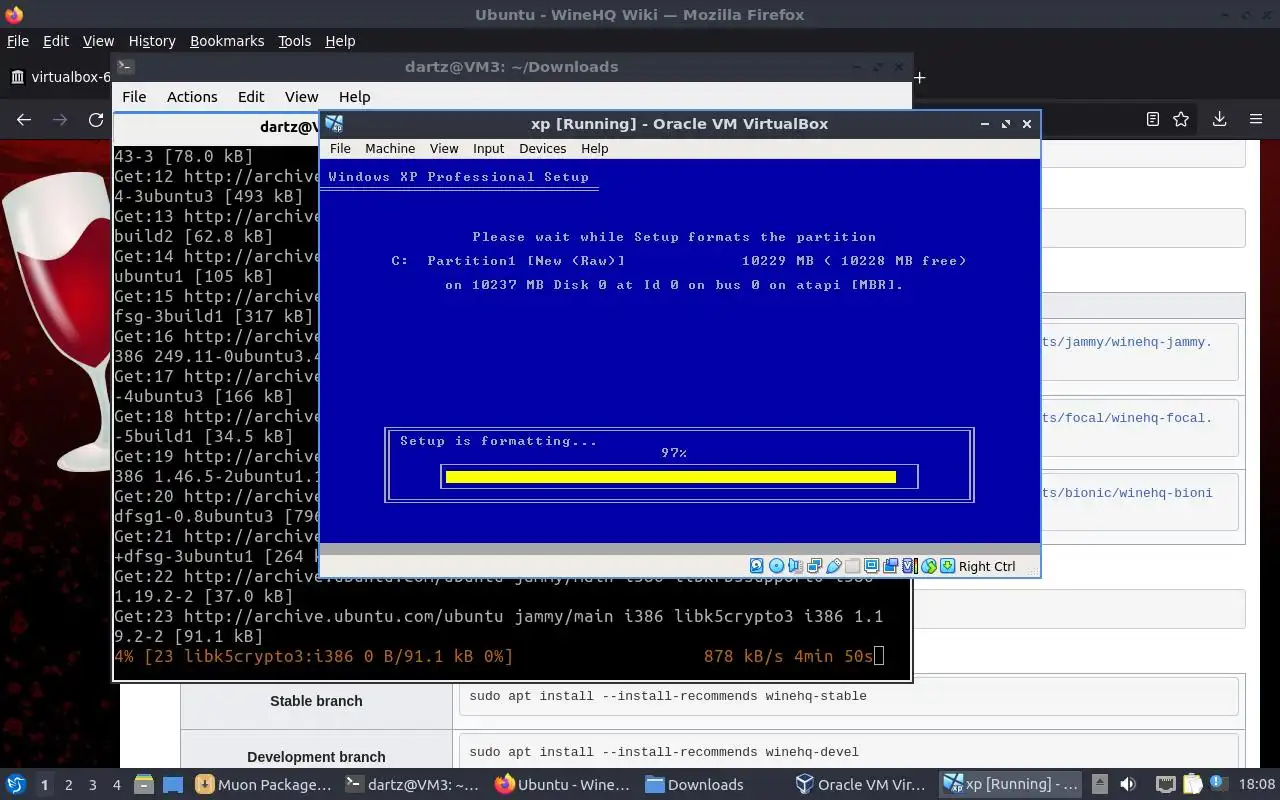
Task: Switch to Muon Package Manager taskbar entry
Action: pyautogui.click(x=264, y=785)
